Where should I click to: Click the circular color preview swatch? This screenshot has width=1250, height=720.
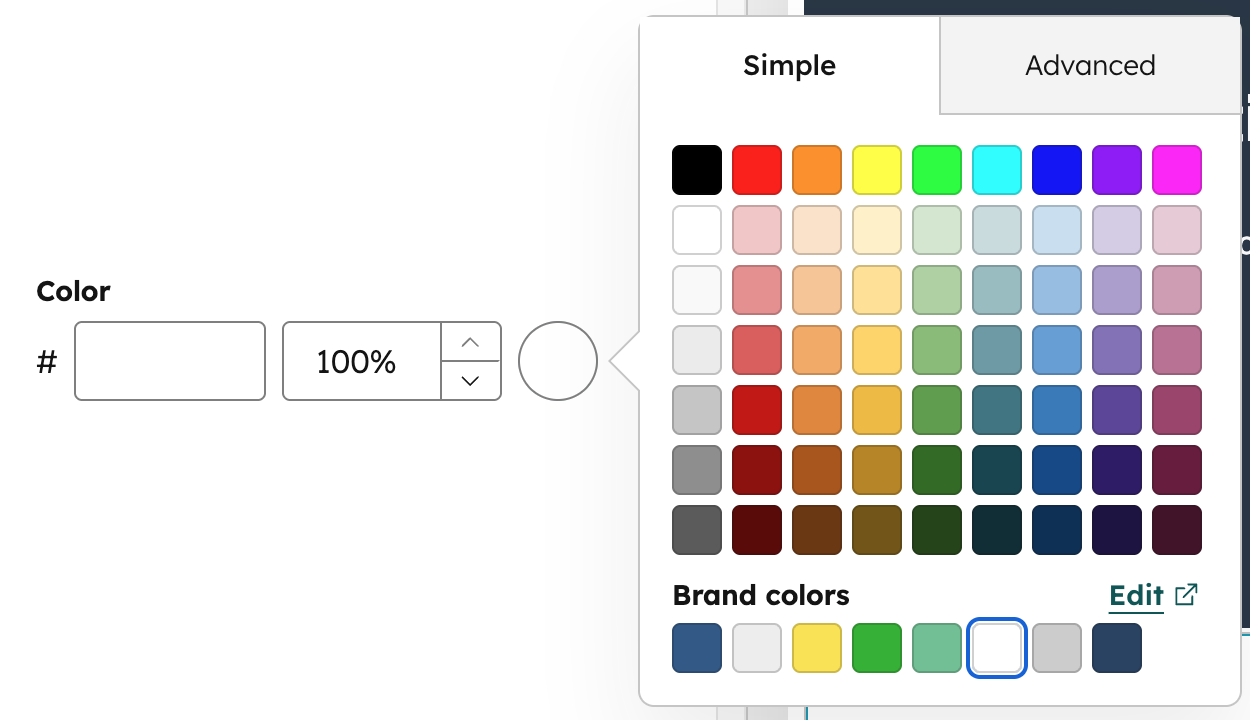point(558,361)
